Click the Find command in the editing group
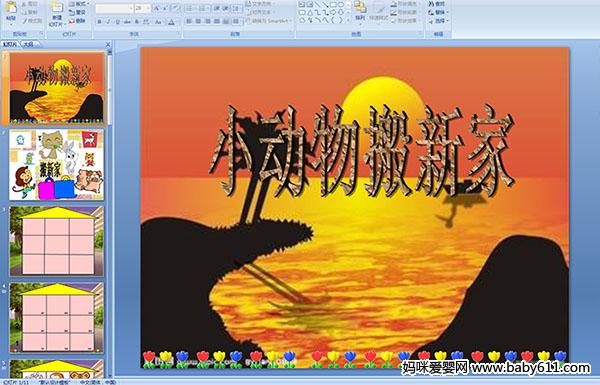This screenshot has width=600, height=385. 437,4
